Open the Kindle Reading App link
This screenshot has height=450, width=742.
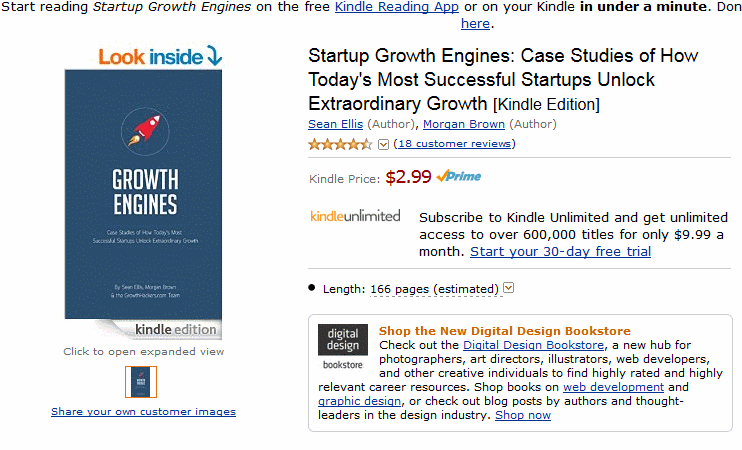click(x=397, y=7)
